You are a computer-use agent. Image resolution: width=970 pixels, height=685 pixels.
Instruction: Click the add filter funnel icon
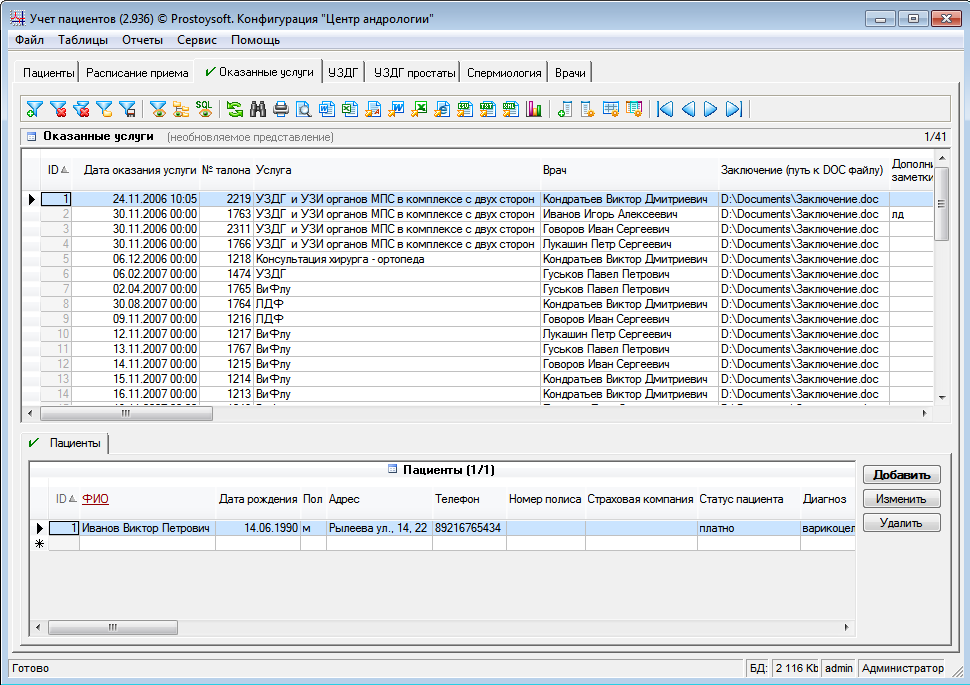click(35, 109)
